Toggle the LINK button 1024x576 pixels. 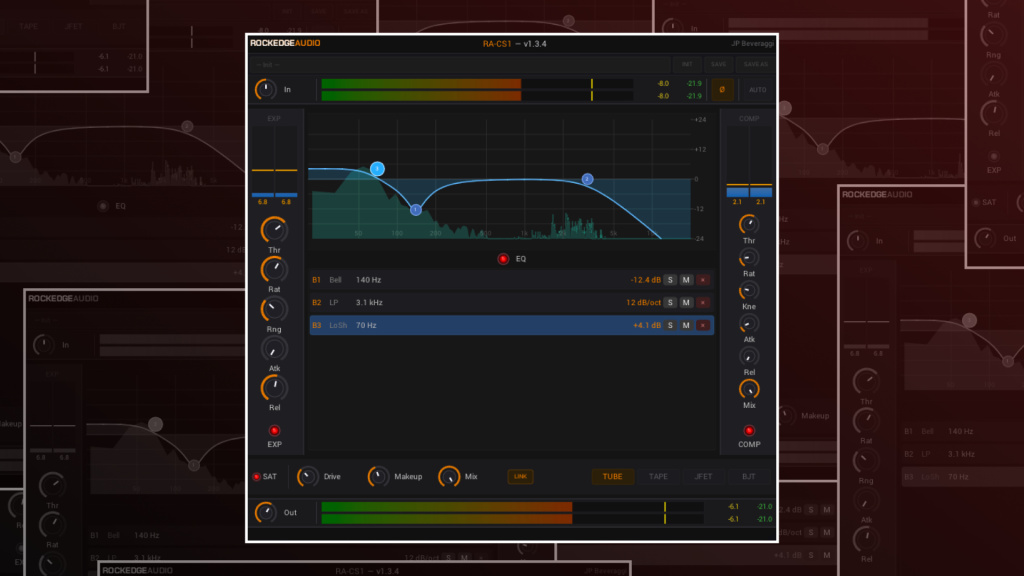pyautogui.click(x=520, y=477)
